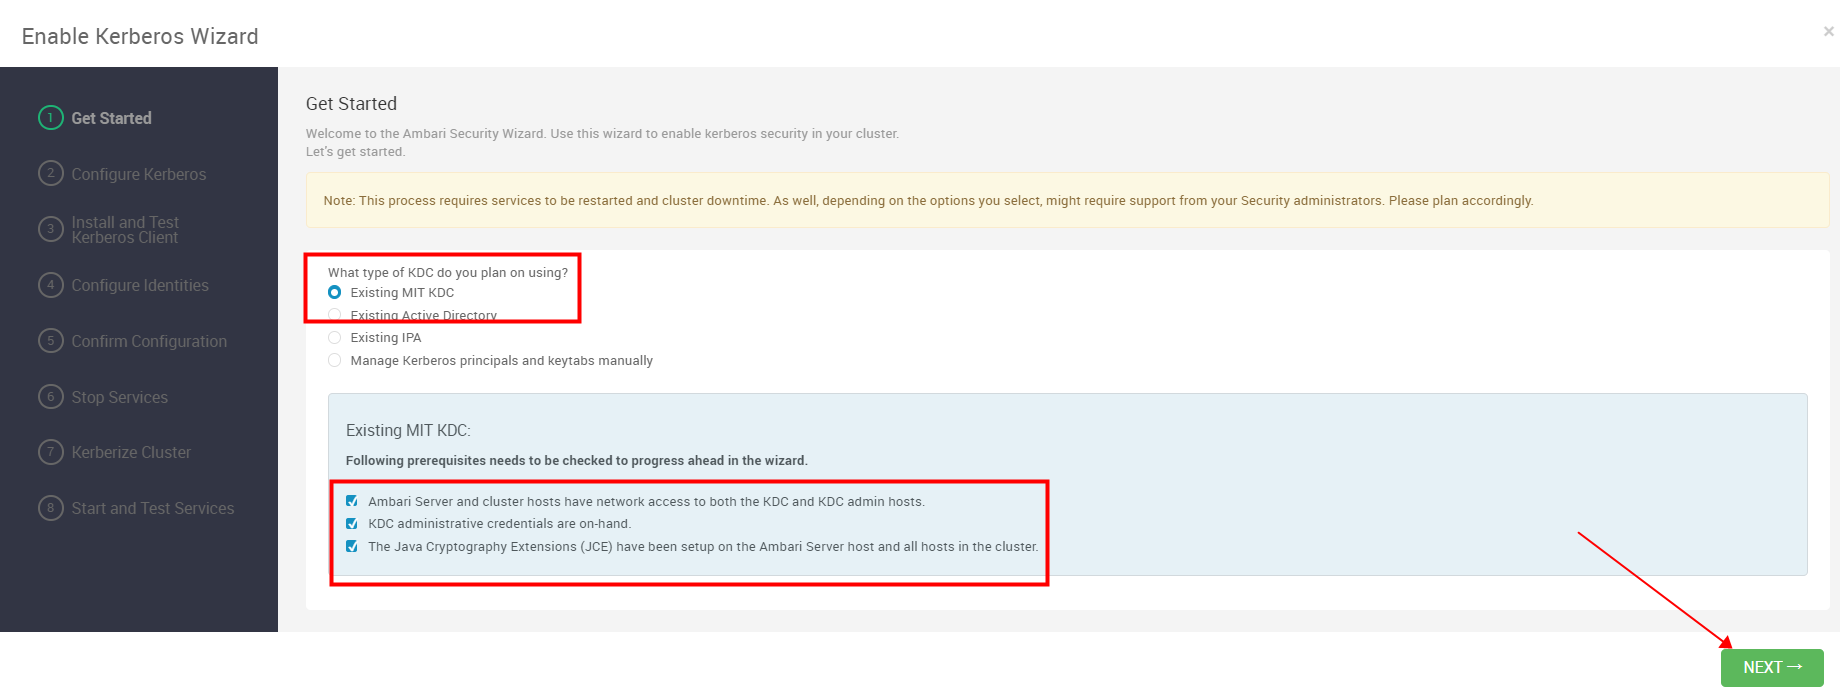Toggle KDC administrative credentials checkbox
This screenshot has width=1840, height=700.
pyautogui.click(x=352, y=524)
